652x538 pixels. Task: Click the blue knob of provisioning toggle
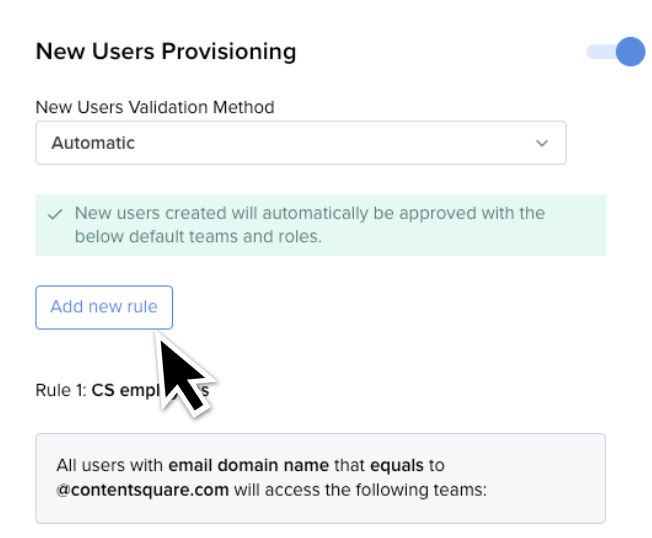click(x=630, y=52)
